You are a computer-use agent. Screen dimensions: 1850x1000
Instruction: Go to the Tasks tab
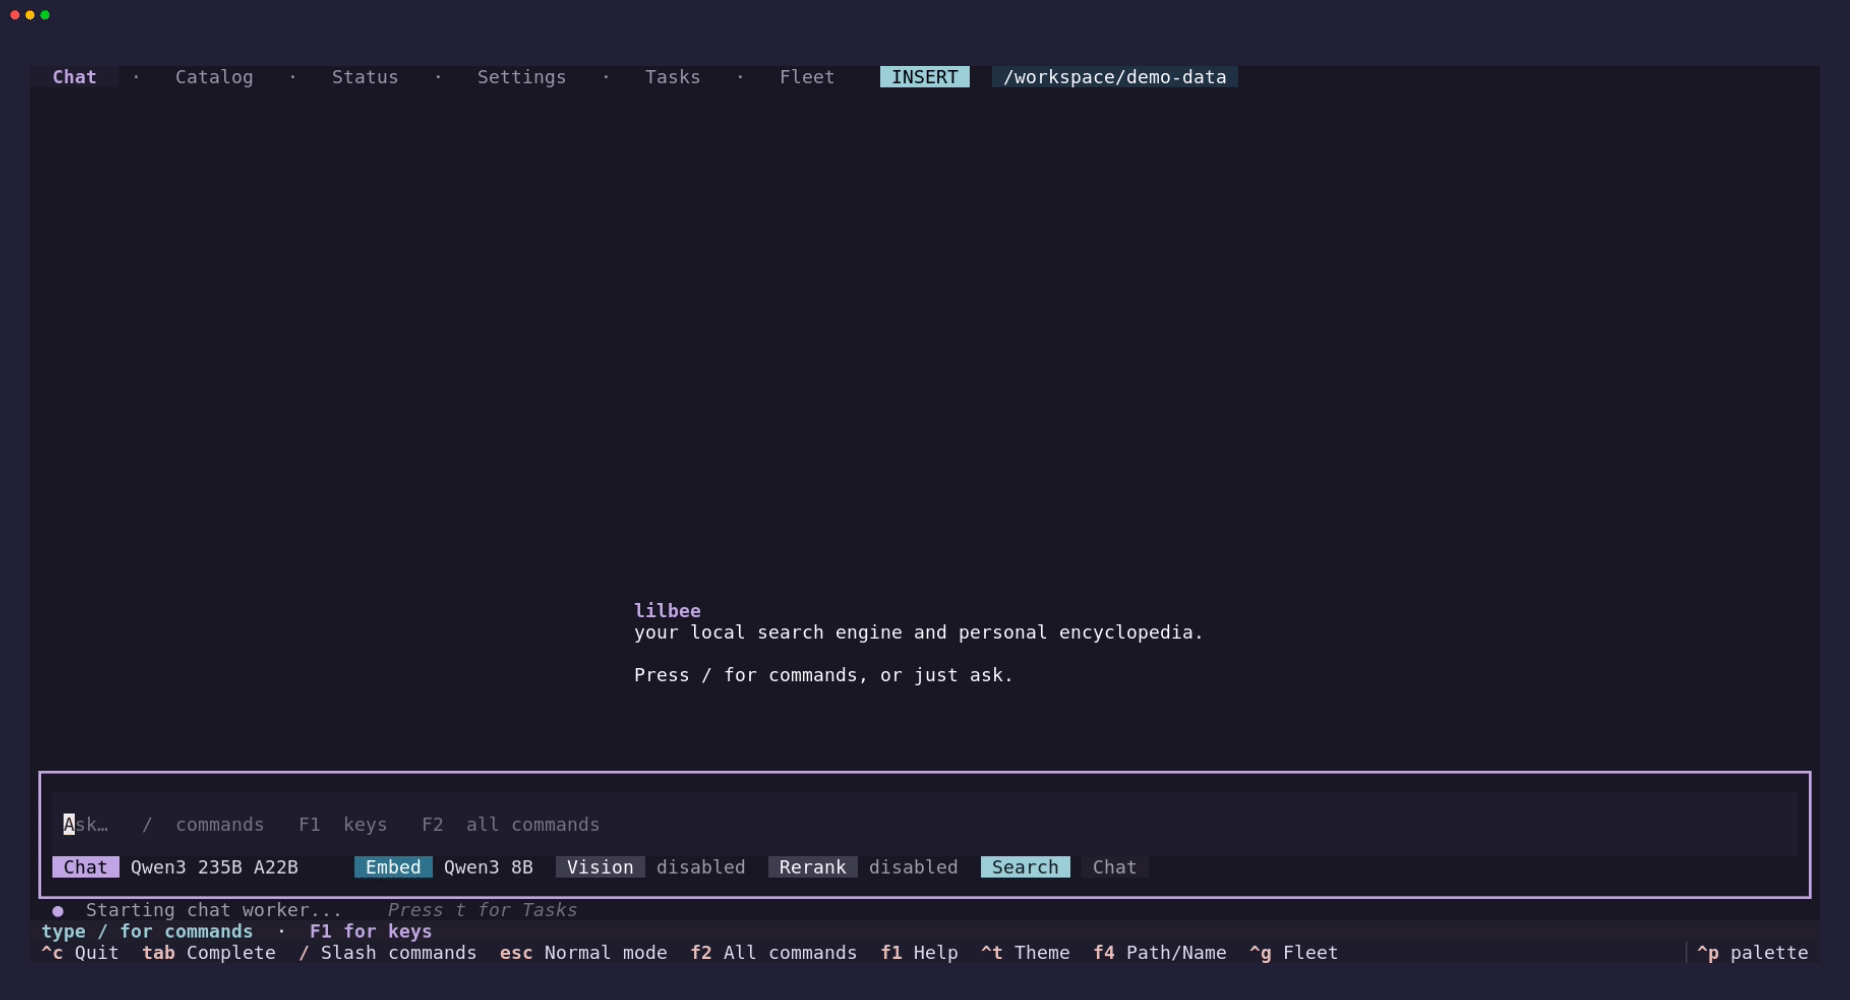672,77
